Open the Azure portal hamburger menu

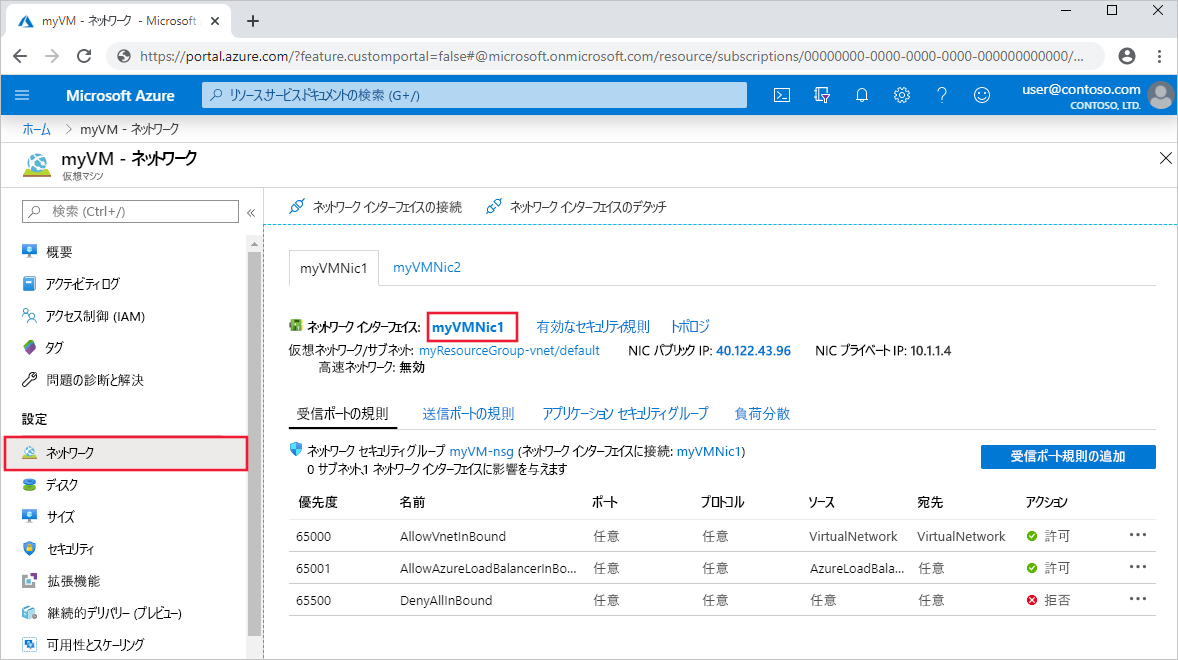pos(22,95)
